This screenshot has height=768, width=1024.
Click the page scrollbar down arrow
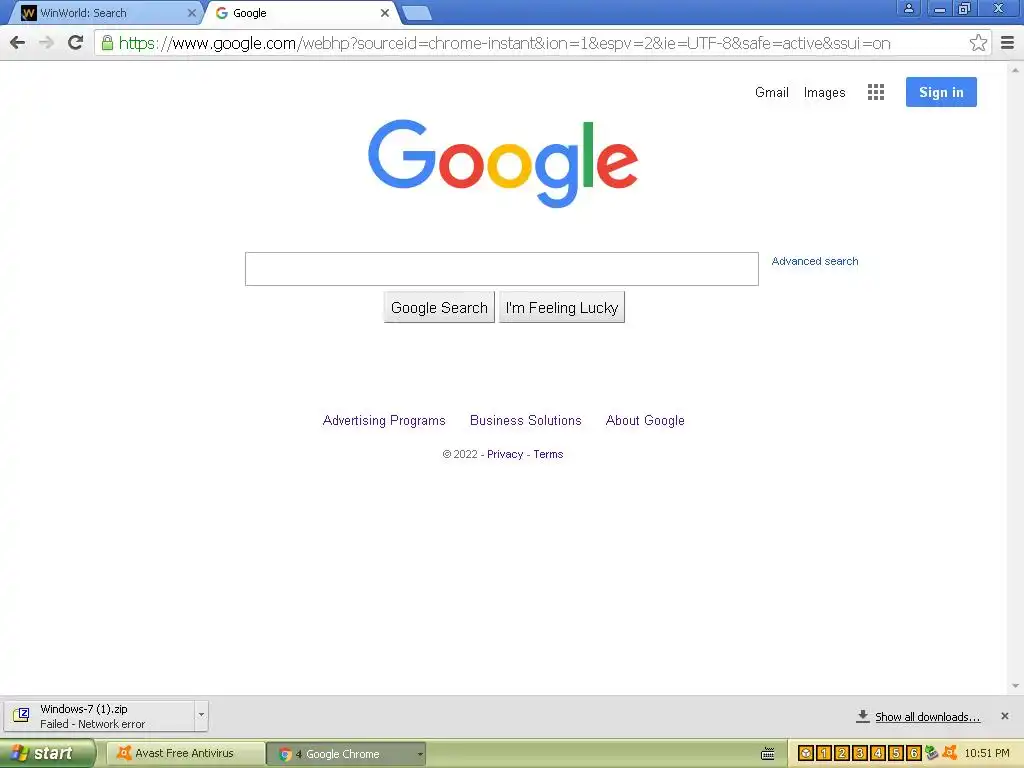click(1015, 686)
